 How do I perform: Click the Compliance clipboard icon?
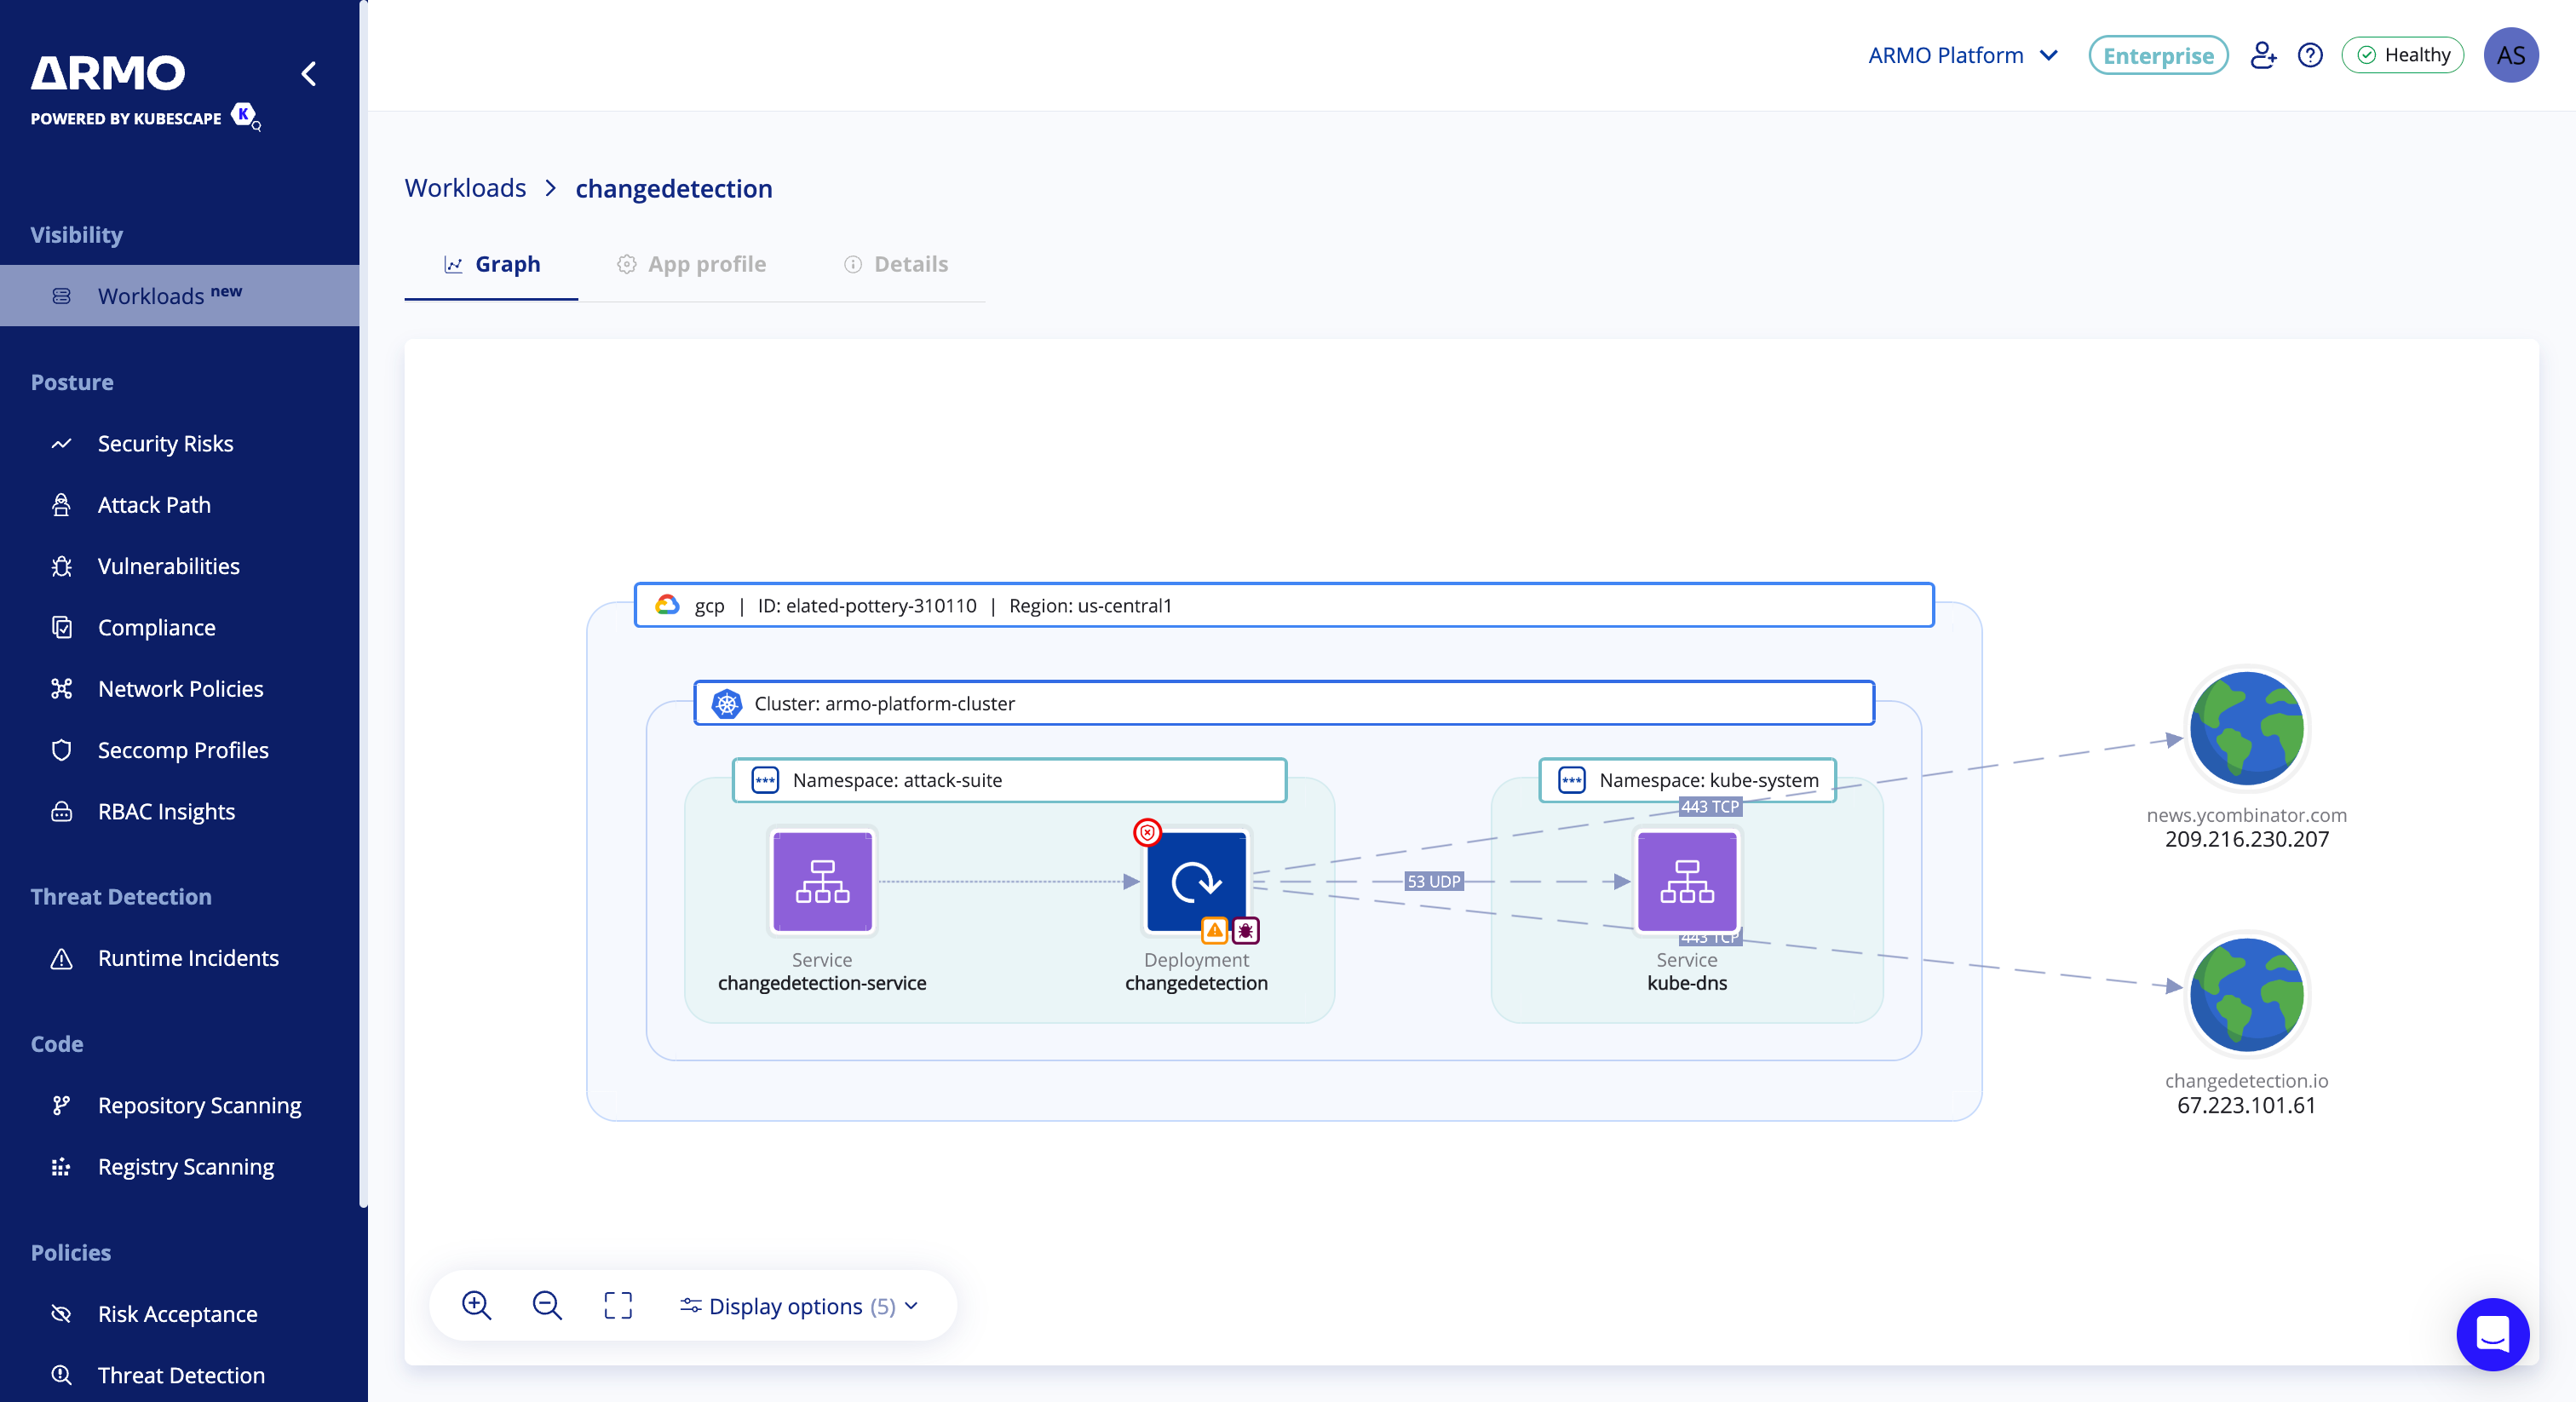click(61, 627)
